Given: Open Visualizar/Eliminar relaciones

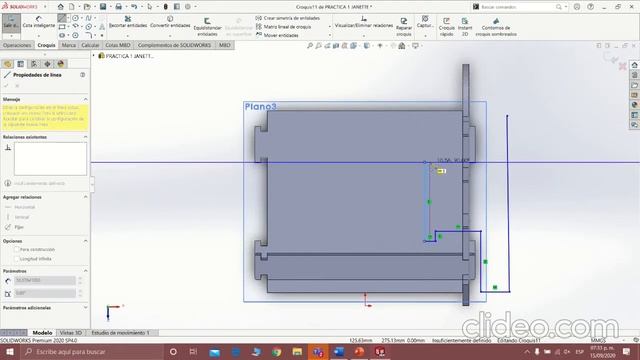Looking at the screenshot, I should pyautogui.click(x=364, y=22).
